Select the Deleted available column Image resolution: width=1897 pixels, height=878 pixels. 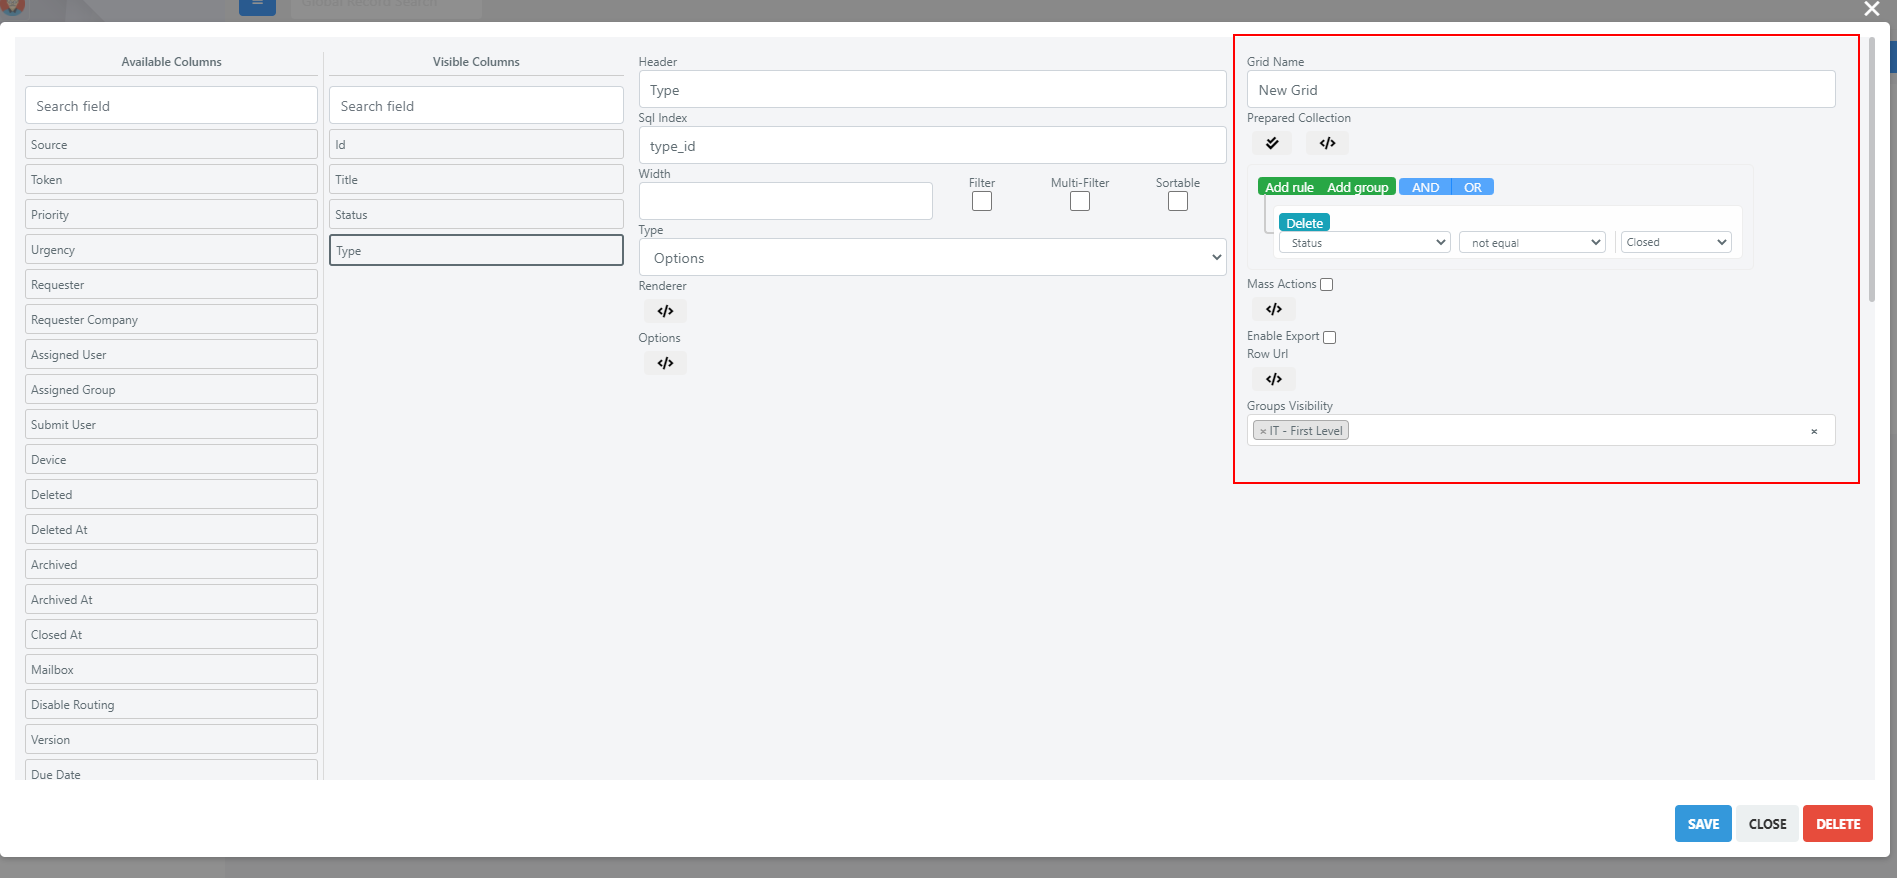(x=171, y=494)
